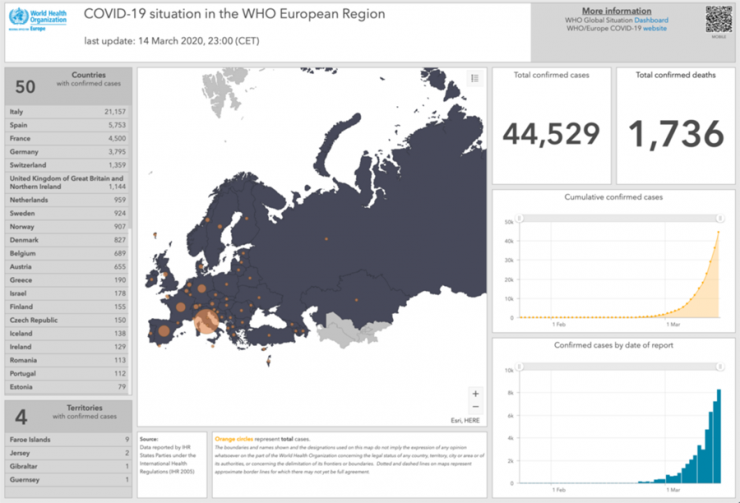Choose United Kingdom row in countries list
740x503 pixels.
click(x=66, y=182)
